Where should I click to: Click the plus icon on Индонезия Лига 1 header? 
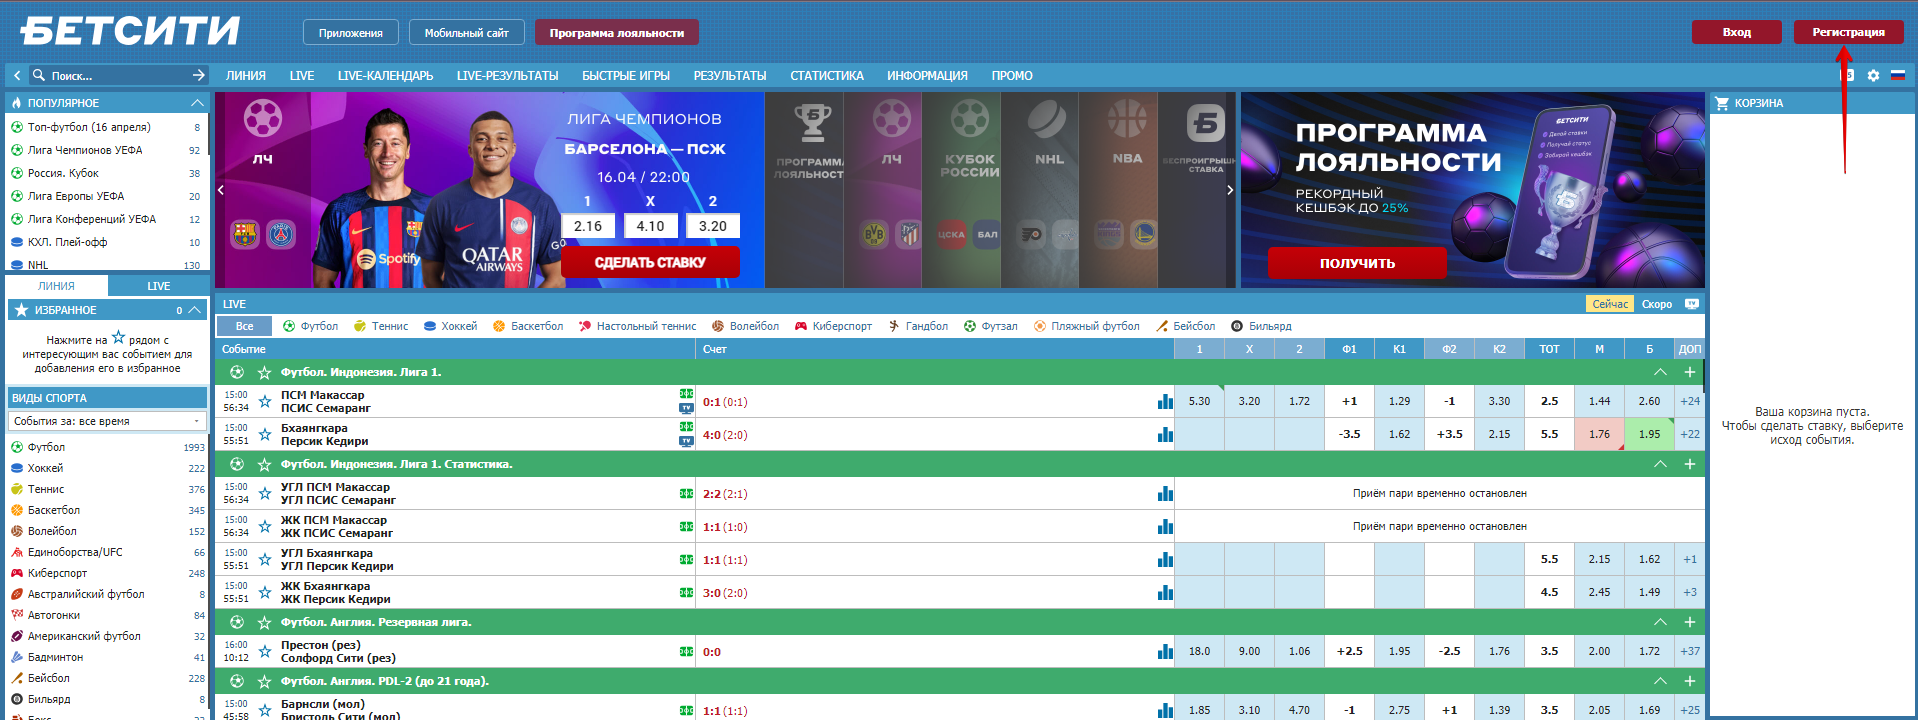point(1689,372)
